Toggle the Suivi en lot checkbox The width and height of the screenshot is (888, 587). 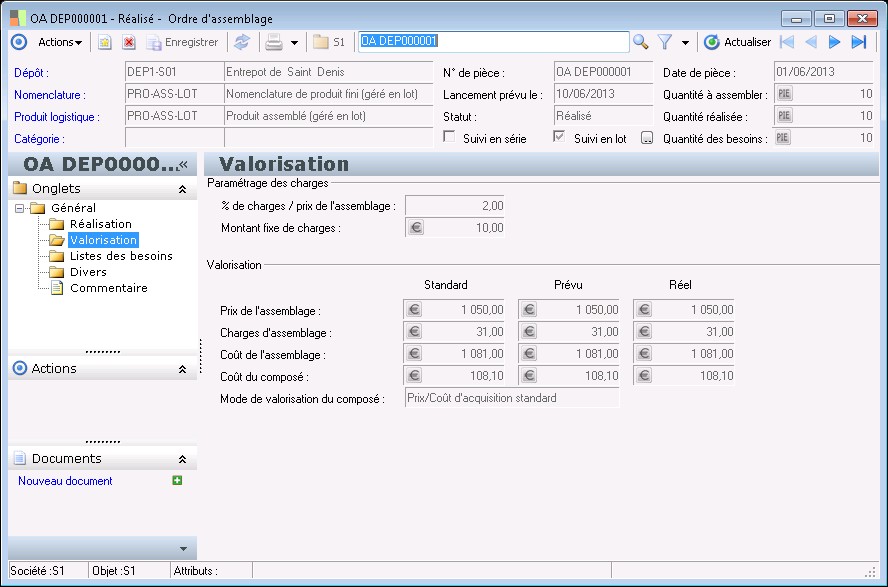560,138
